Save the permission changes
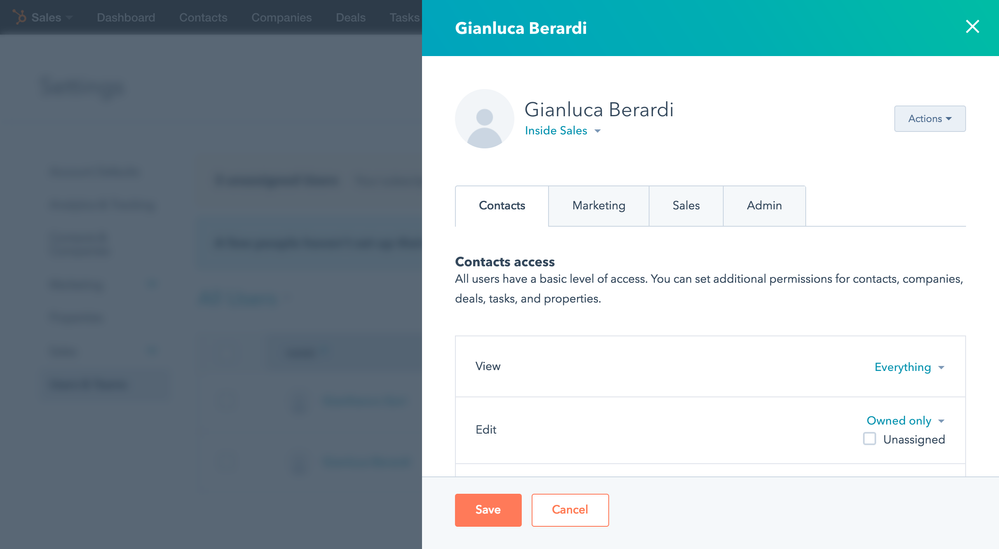Viewport: 999px width, 549px height. tap(488, 510)
